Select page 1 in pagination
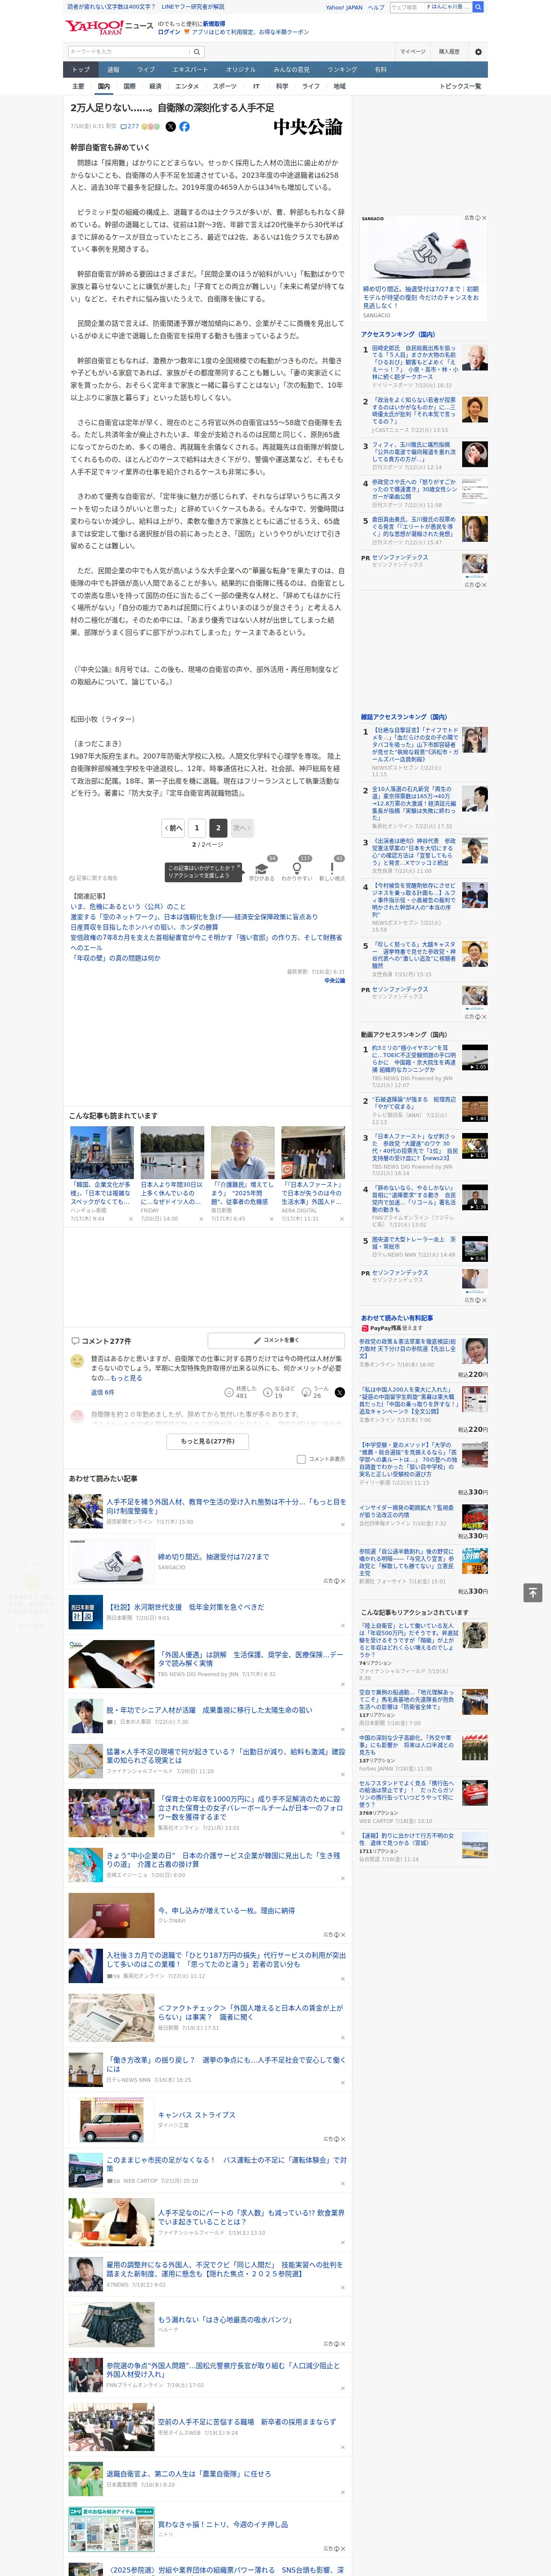This screenshot has height=2576, width=551. click(197, 828)
